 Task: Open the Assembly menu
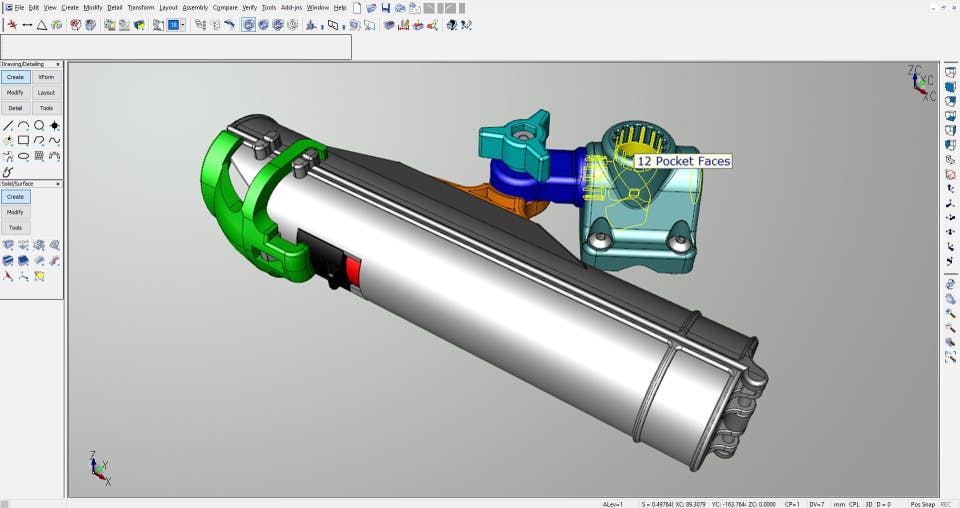(195, 7)
